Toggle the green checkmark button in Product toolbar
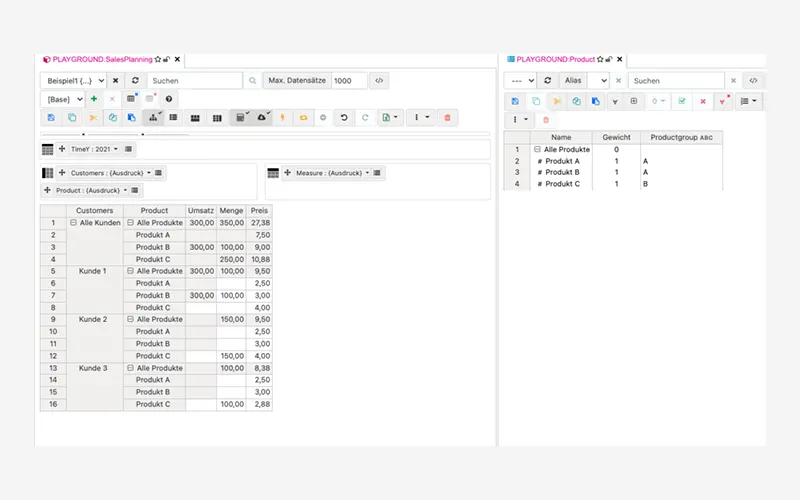Screen dimensions: 800x500 [681, 101]
